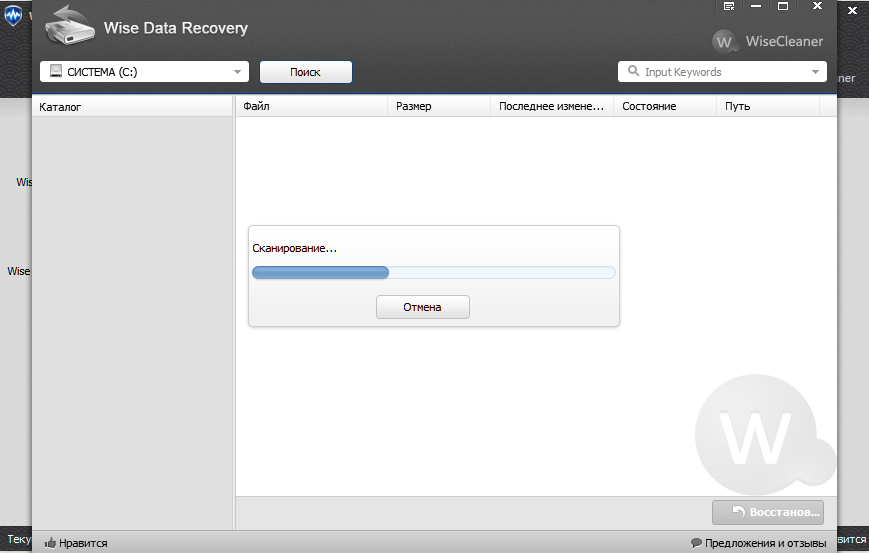
Task: Maximize the Wise Data Recovery window
Action: (783, 7)
